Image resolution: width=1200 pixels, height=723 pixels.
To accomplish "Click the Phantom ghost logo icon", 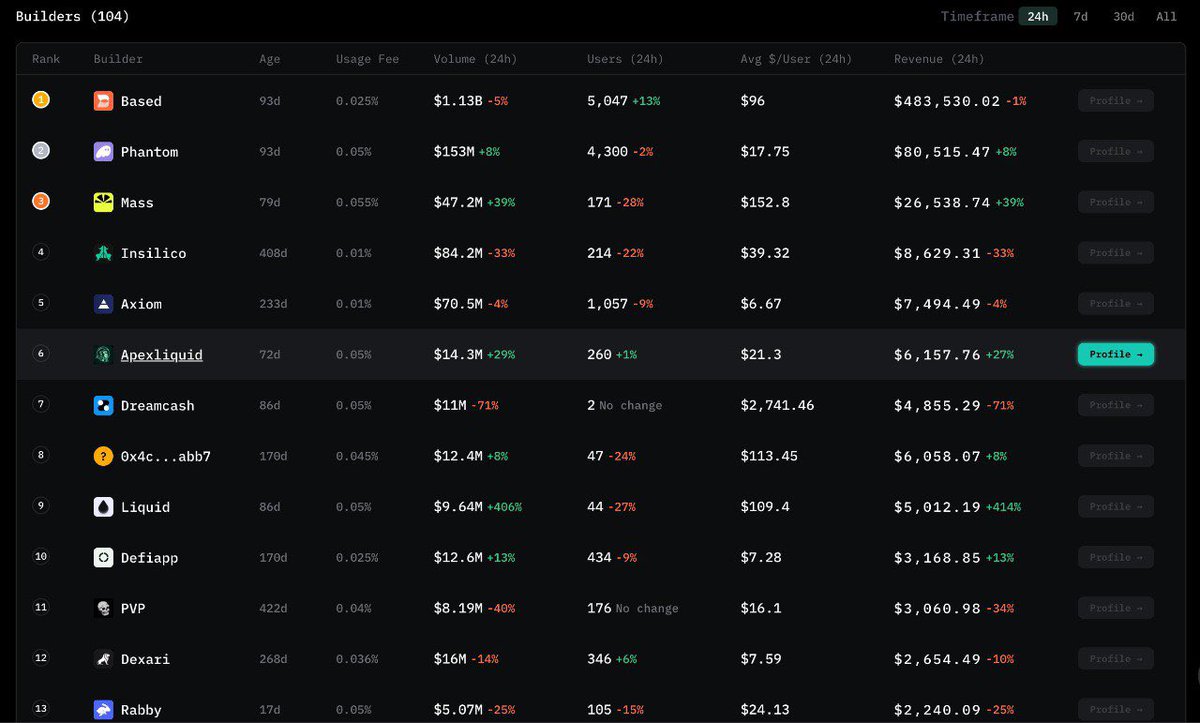I will [103, 152].
